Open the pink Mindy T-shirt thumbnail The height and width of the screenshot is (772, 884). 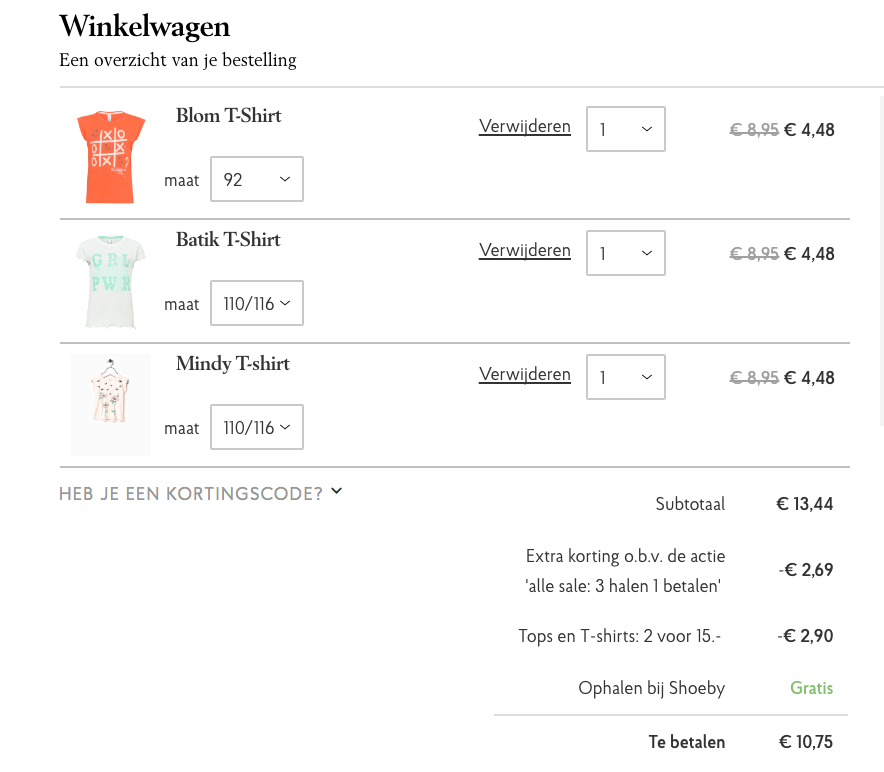click(x=111, y=405)
